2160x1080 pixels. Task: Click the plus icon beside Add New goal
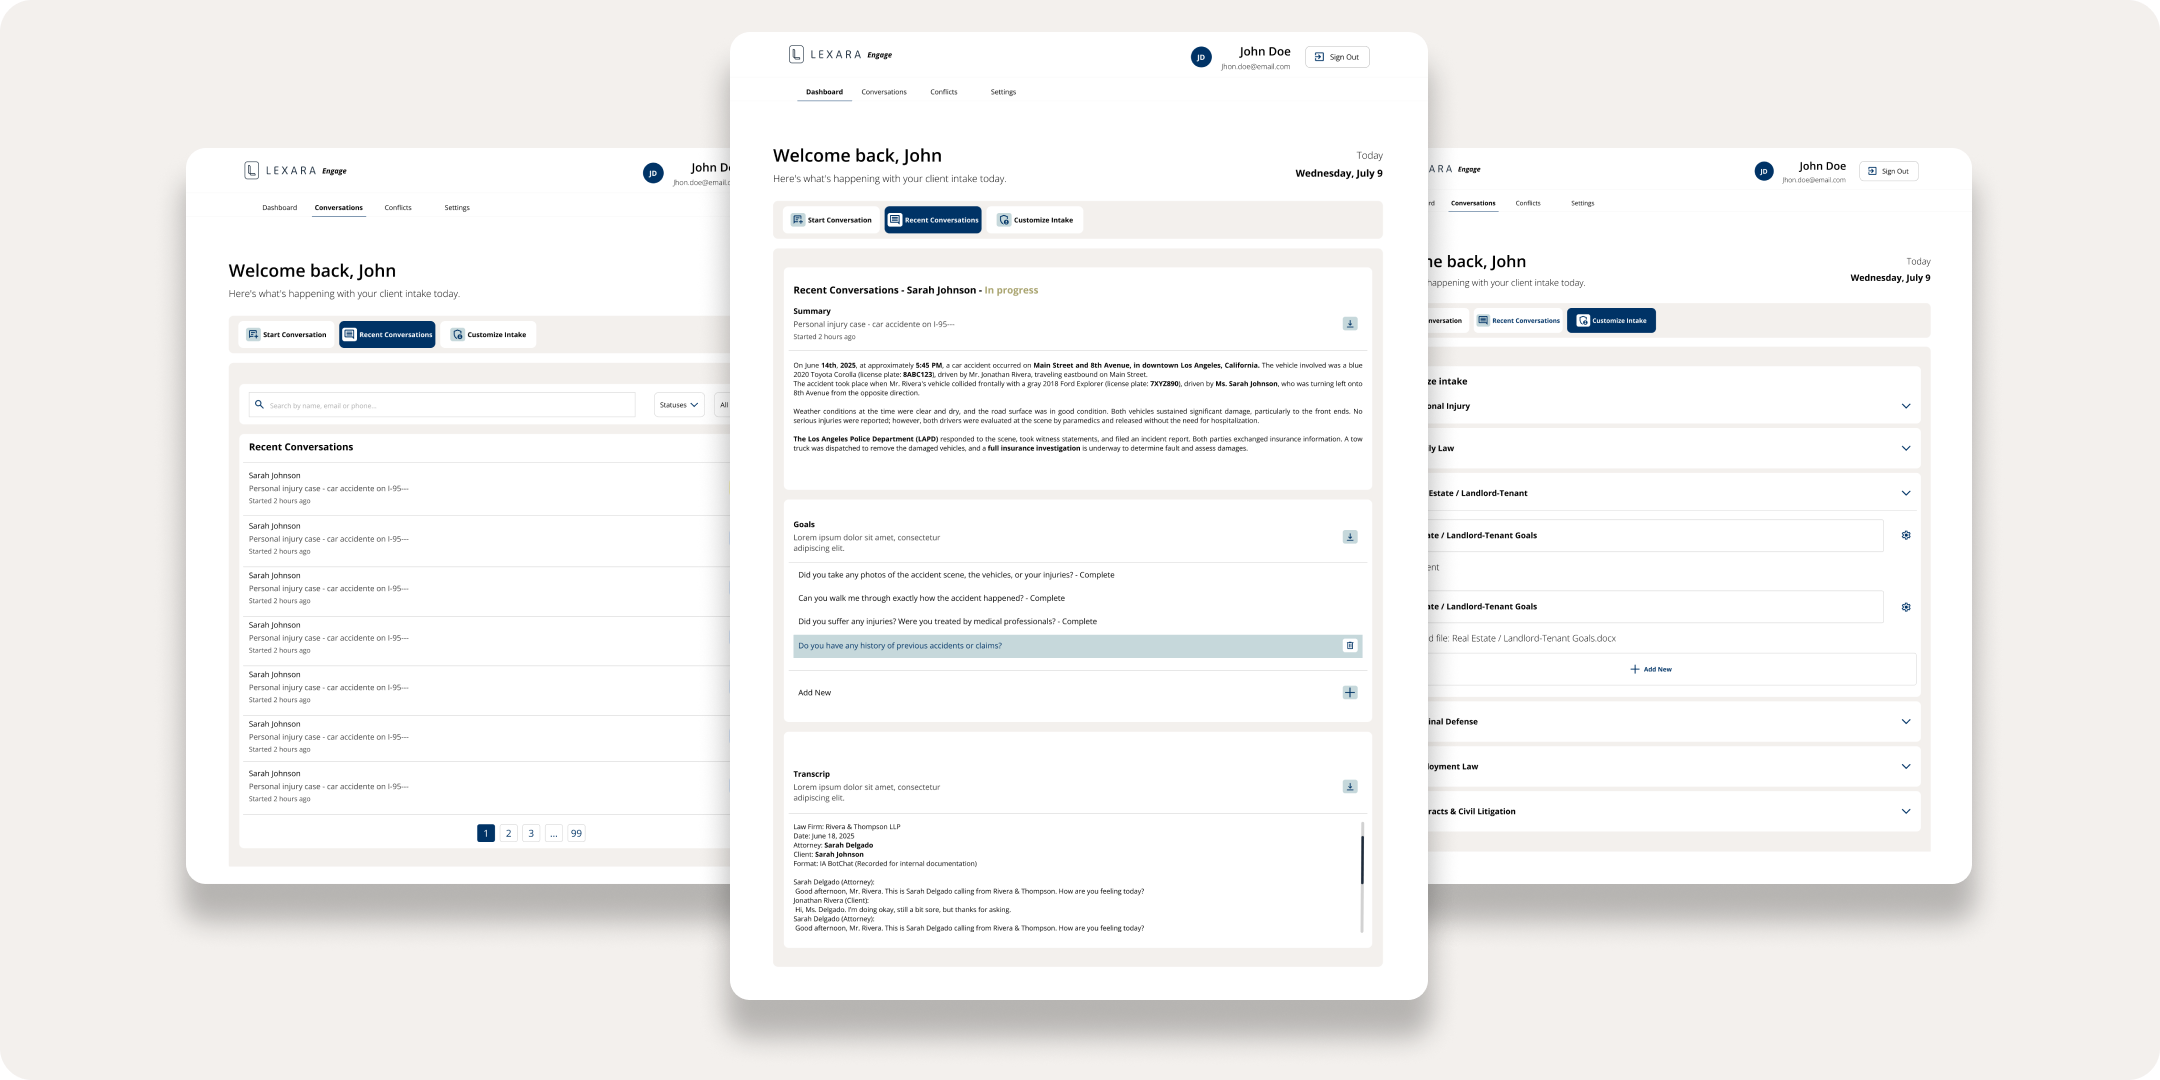tap(1349, 692)
